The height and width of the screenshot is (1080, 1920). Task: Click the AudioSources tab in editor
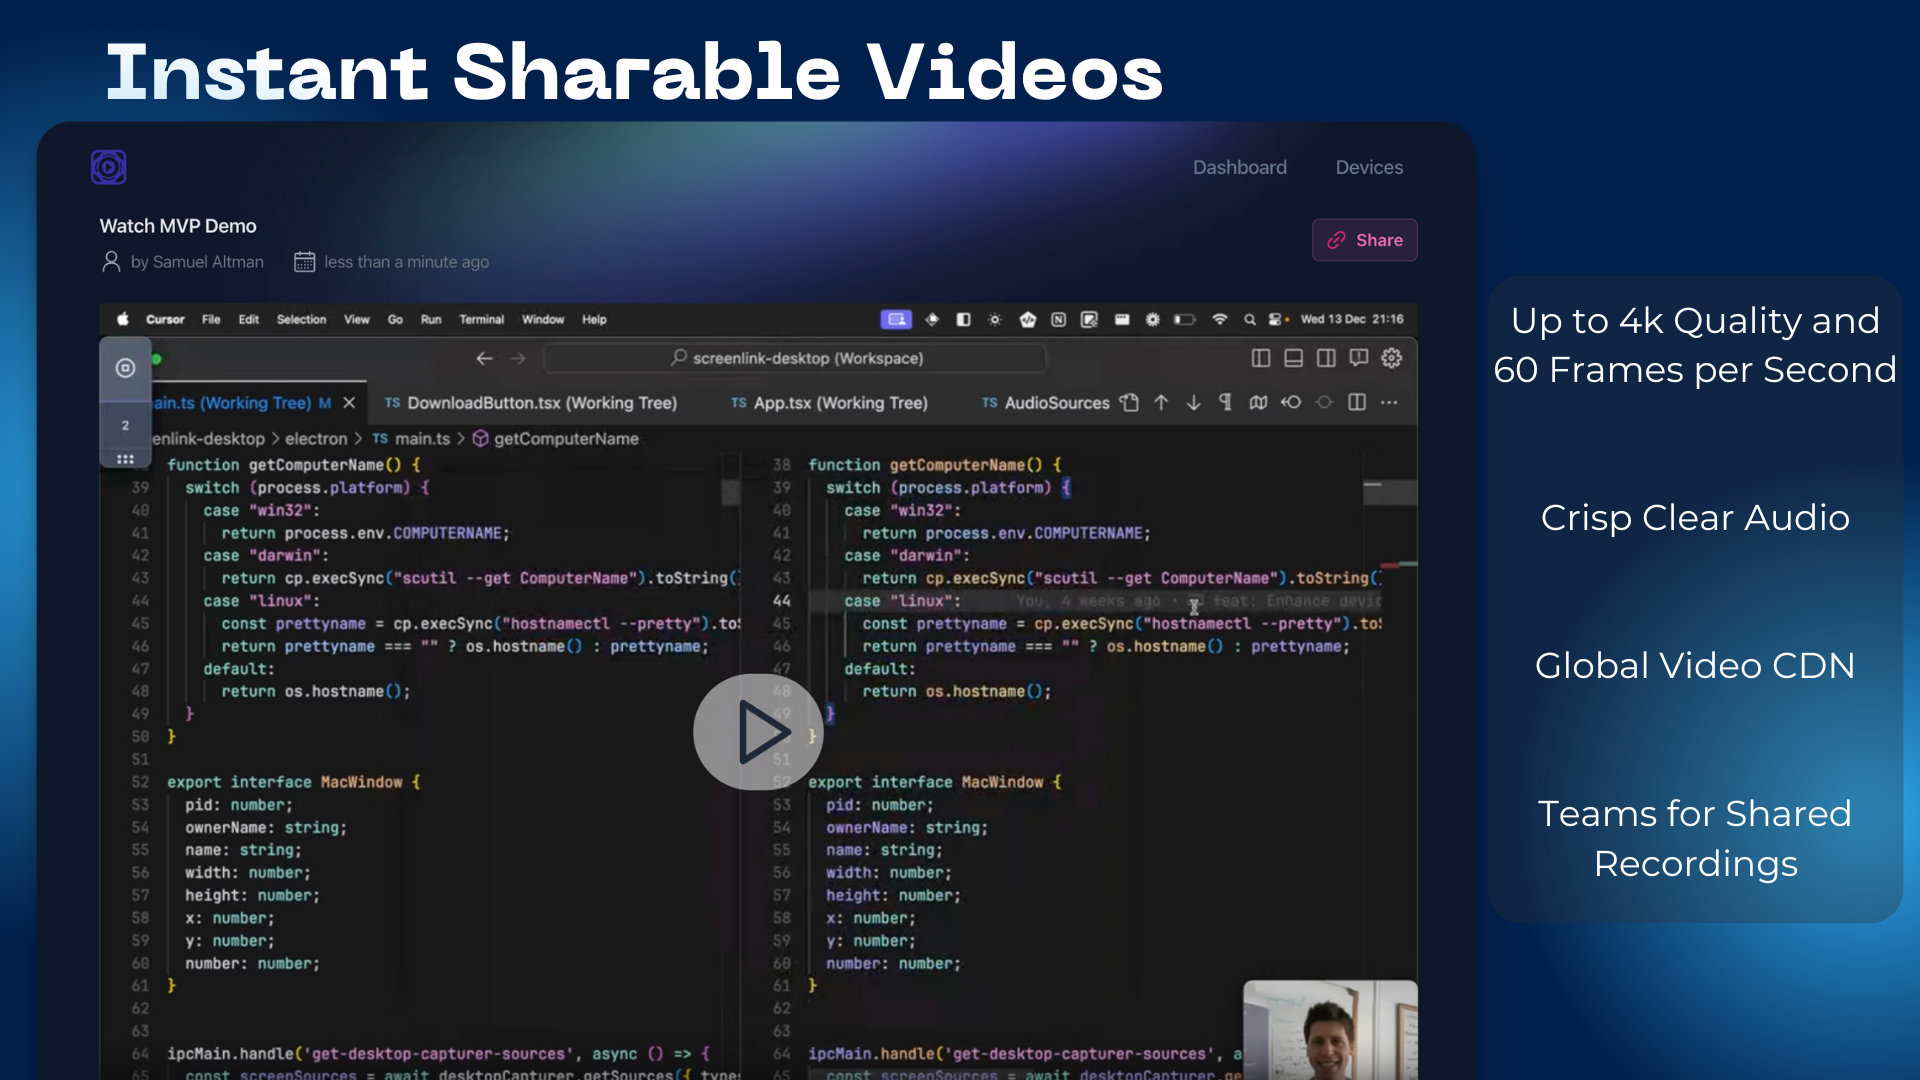(1055, 402)
